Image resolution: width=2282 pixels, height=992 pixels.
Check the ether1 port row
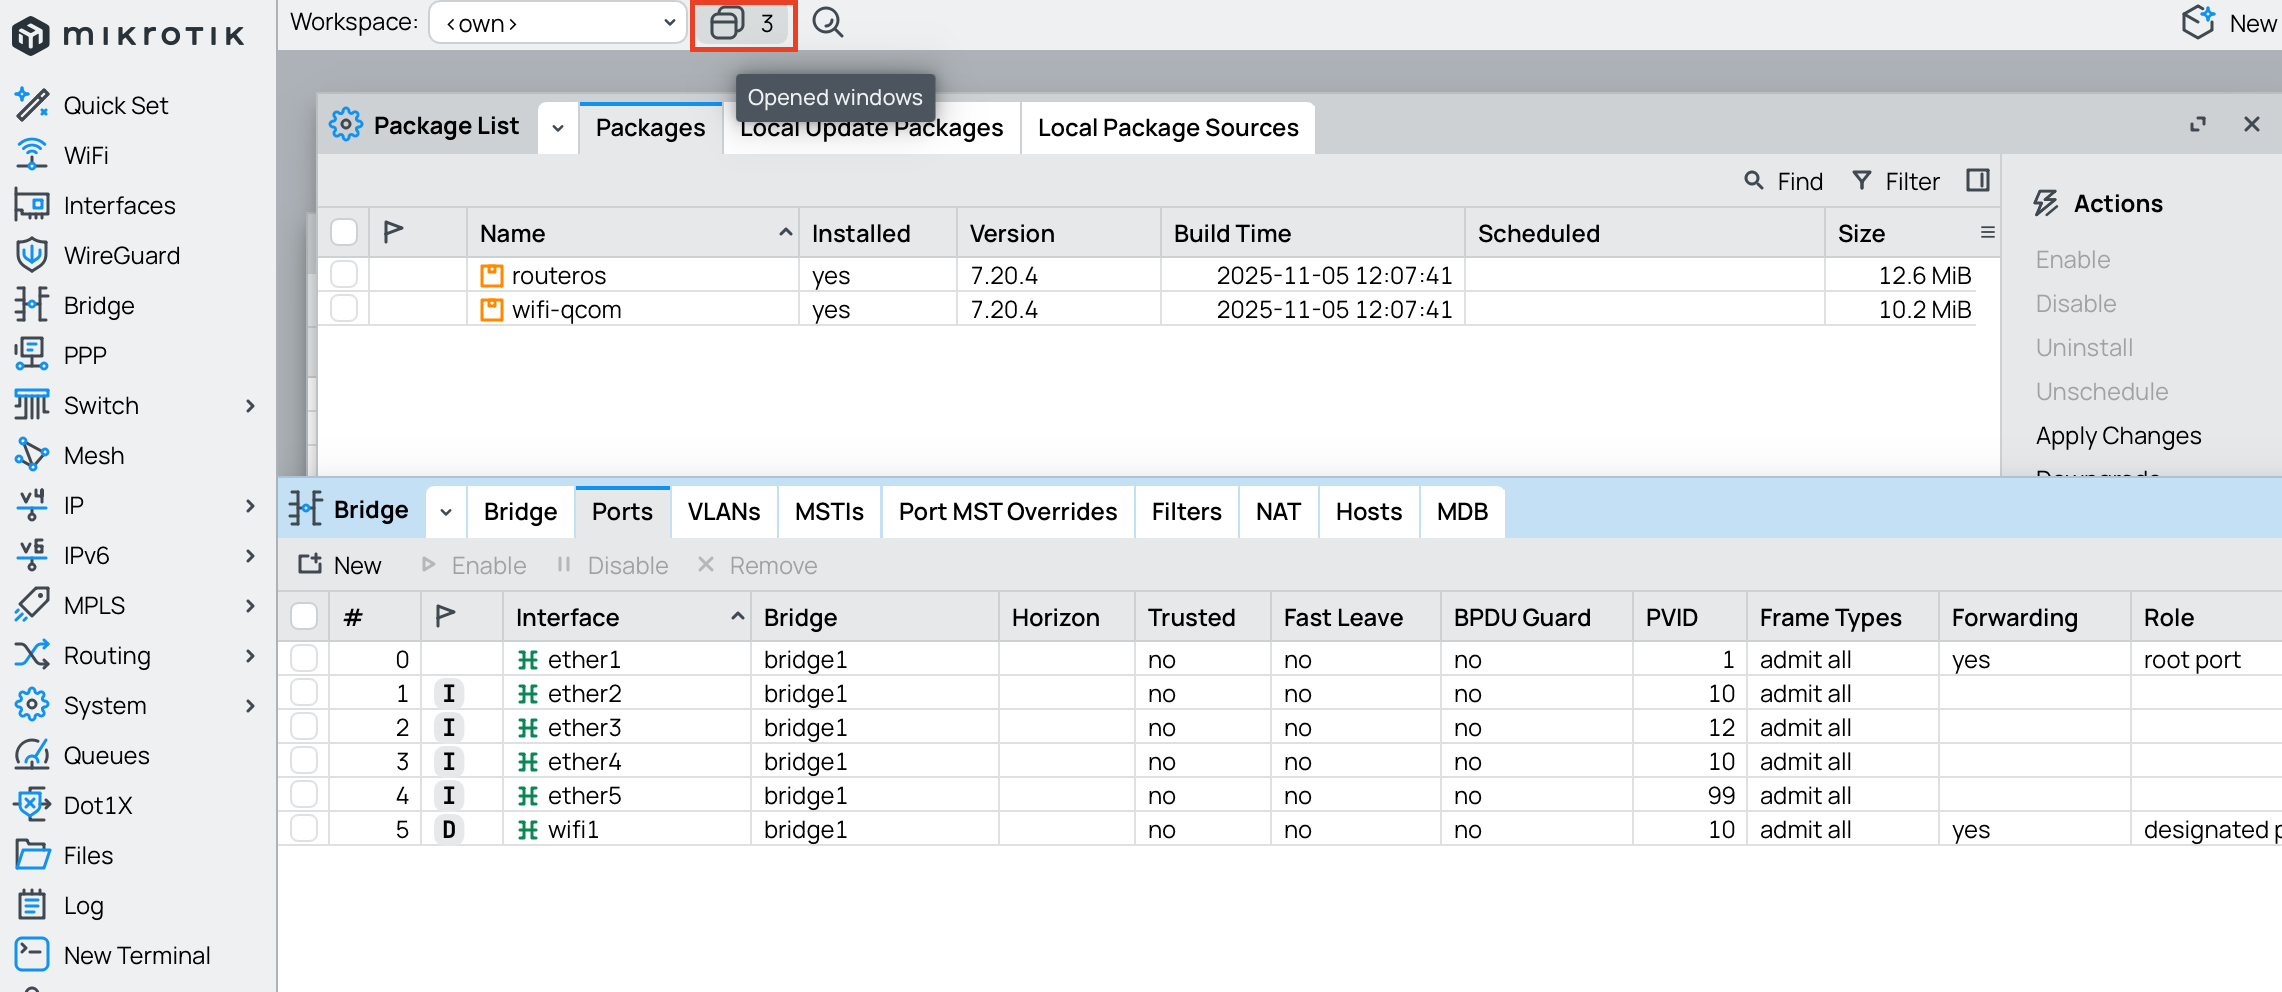[304, 658]
